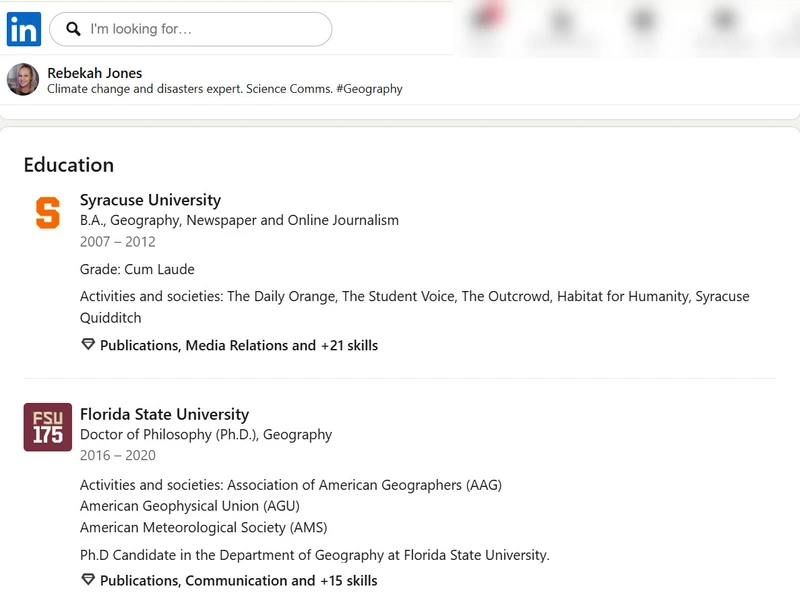Focus the "I'm looking for…" search field
Screen dimensions: 800x609
190,29
